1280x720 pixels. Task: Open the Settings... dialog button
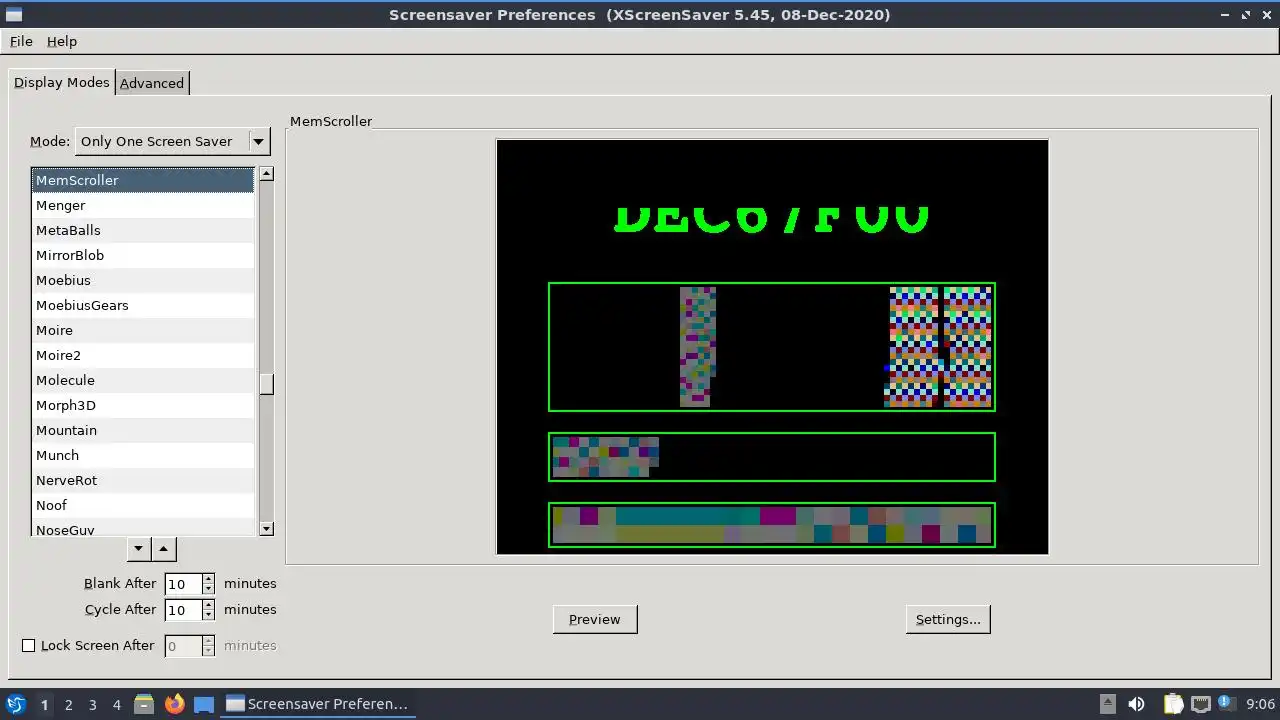pyautogui.click(x=948, y=619)
